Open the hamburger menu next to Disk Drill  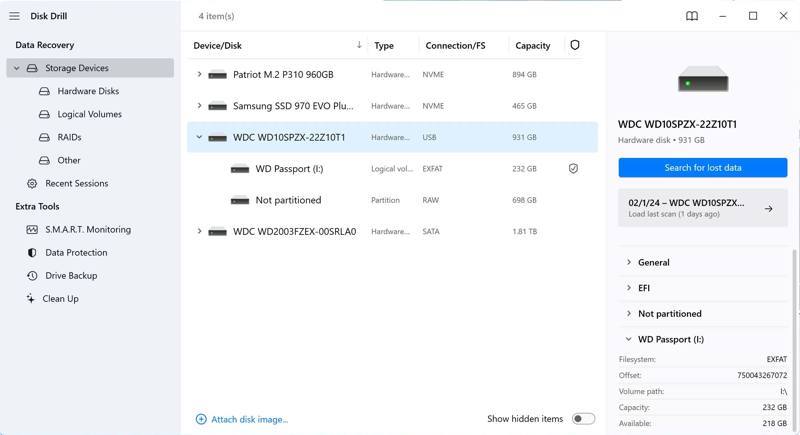(14, 16)
